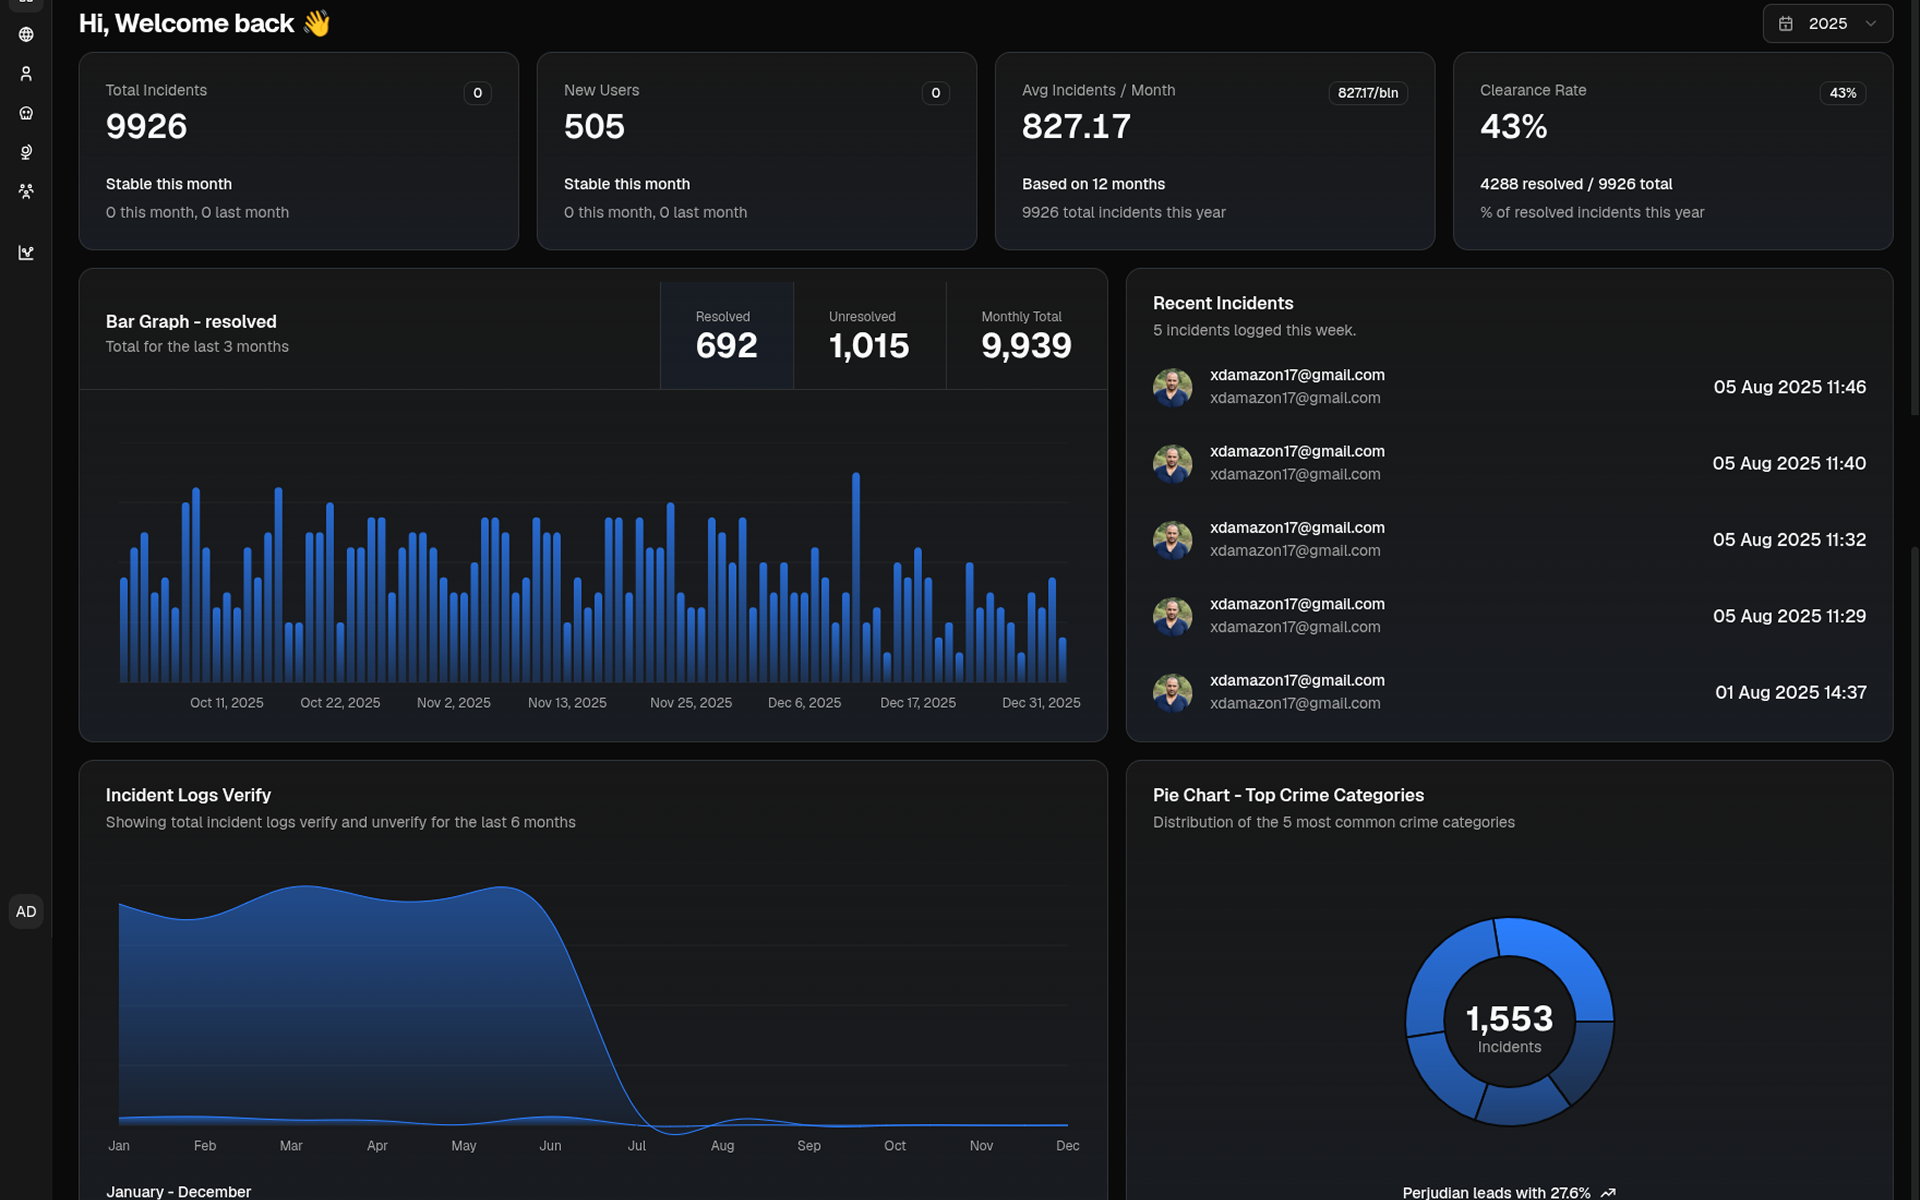Click the Recent Incidents heading
Image resolution: width=1920 pixels, height=1200 pixels.
point(1223,303)
